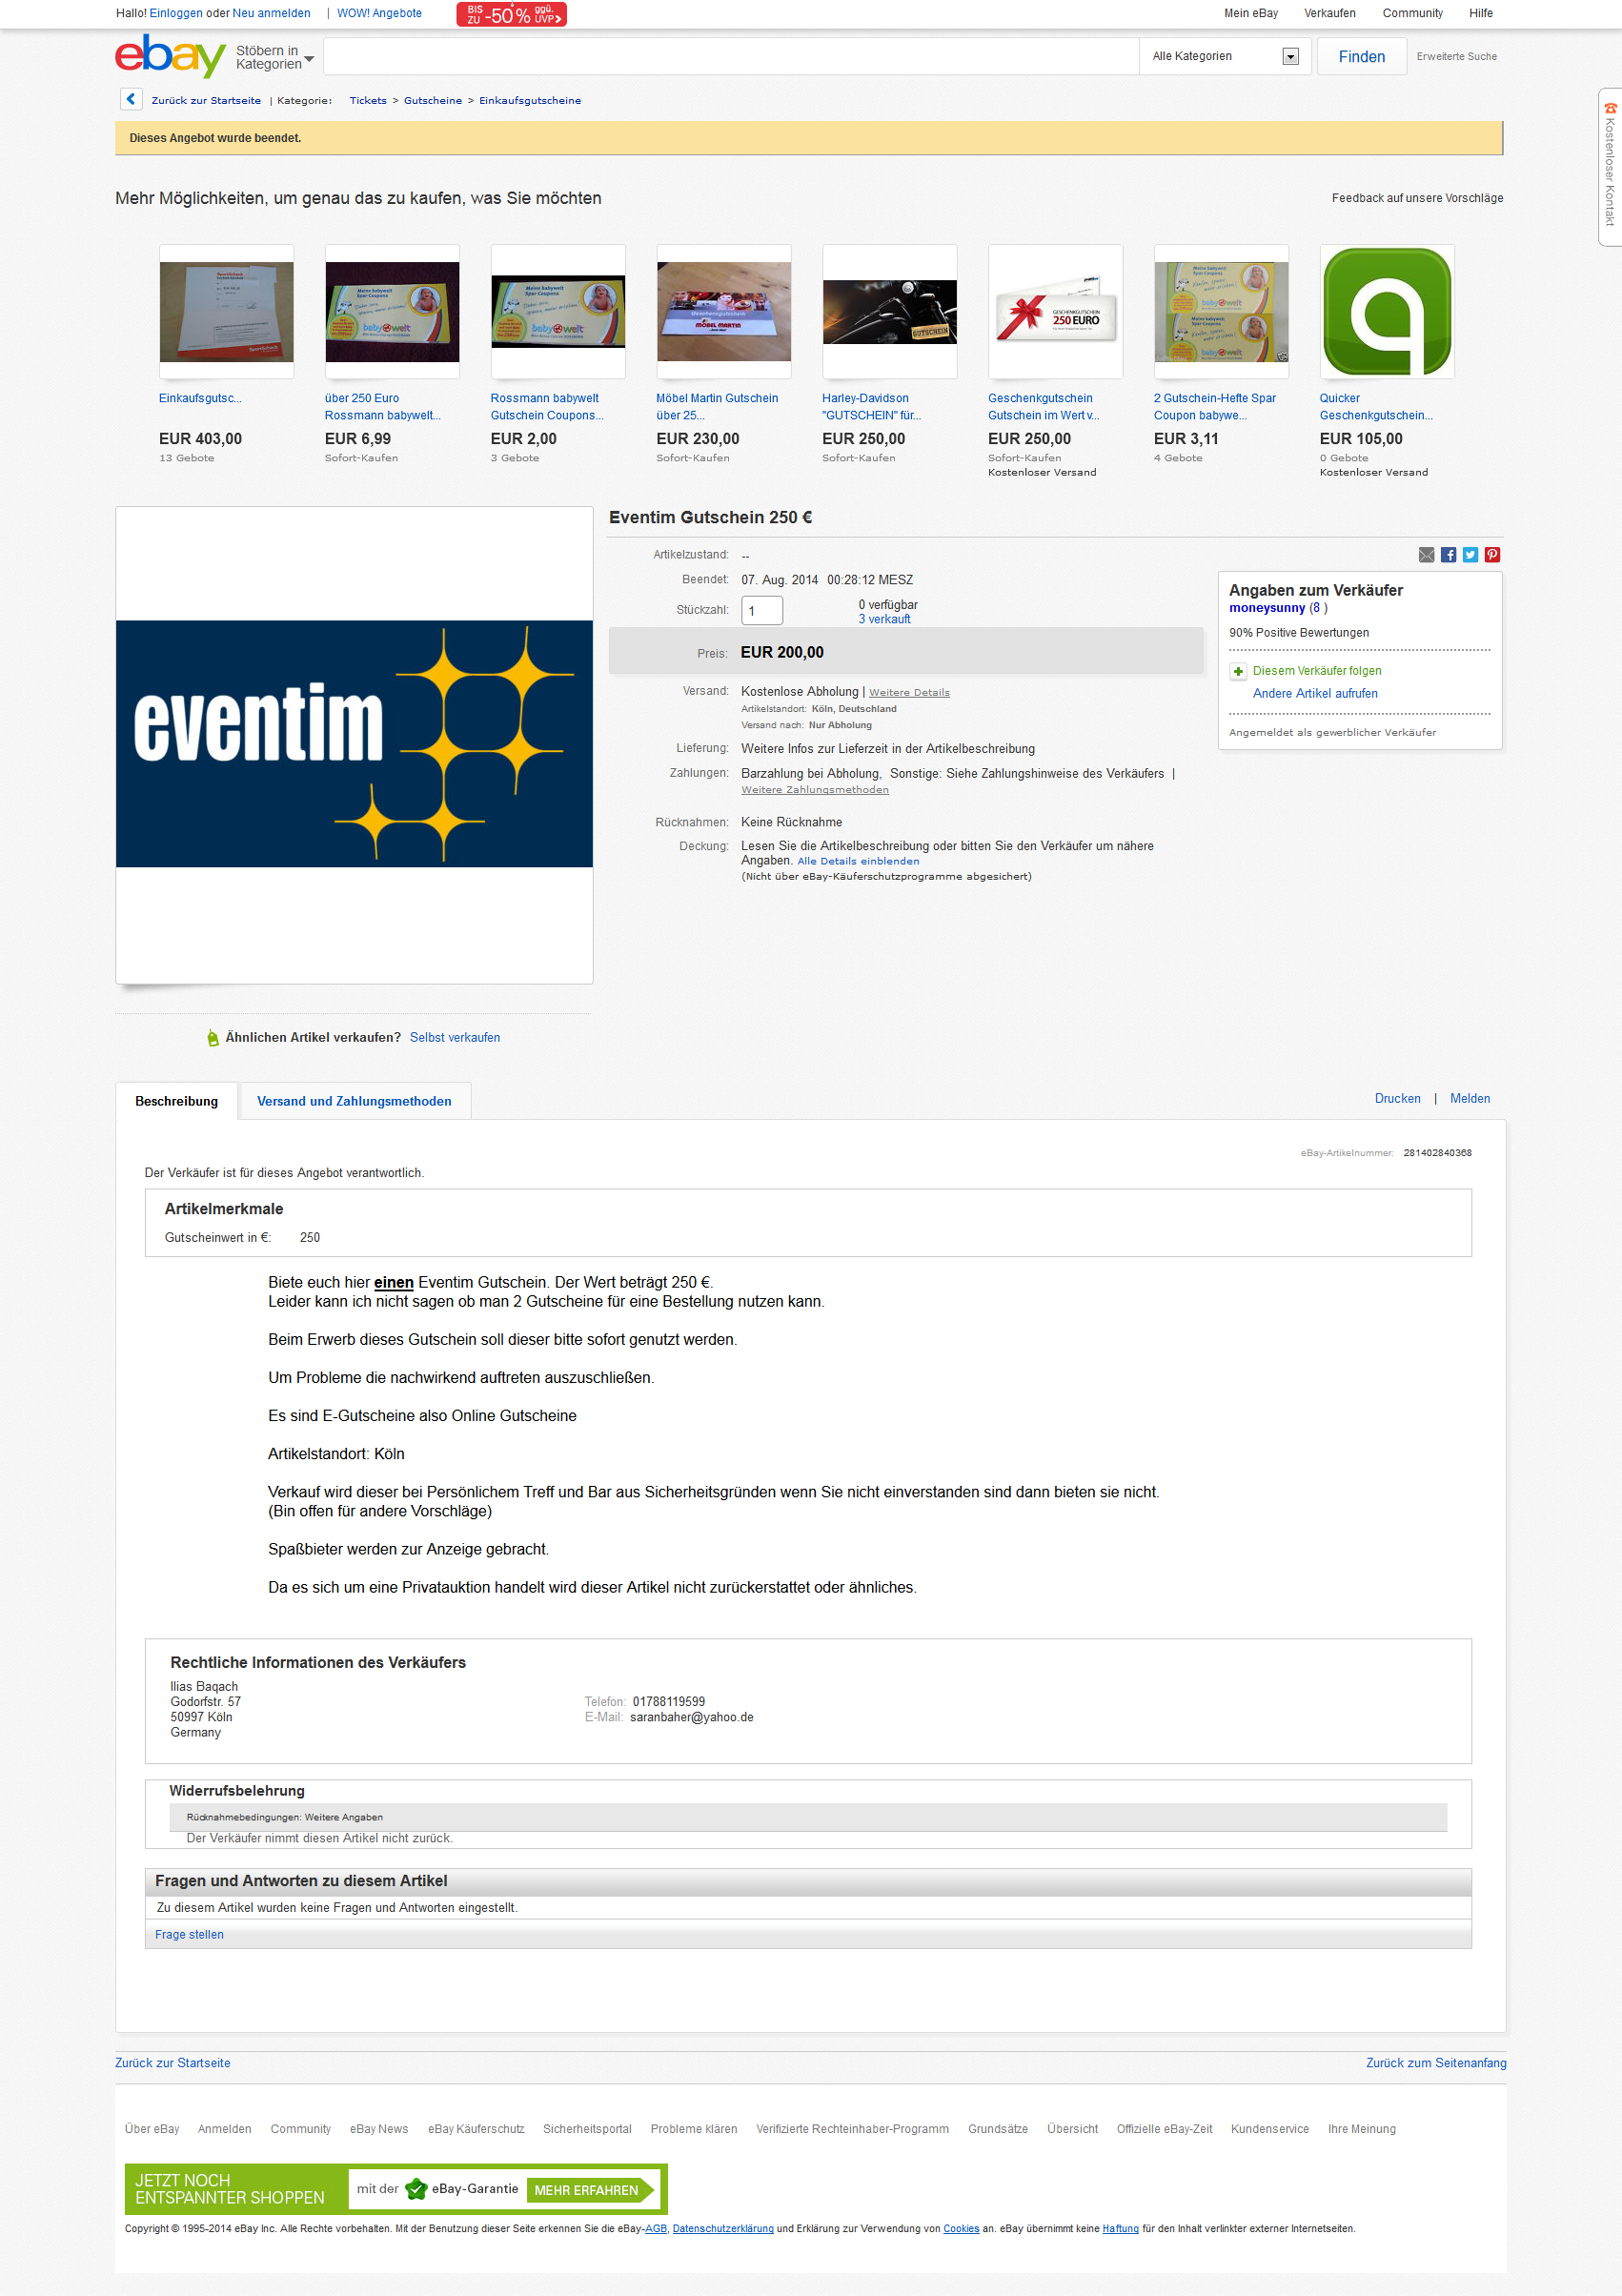1622x2296 pixels.
Task: Click green plus icon to follow seller
Action: pos(1238,671)
